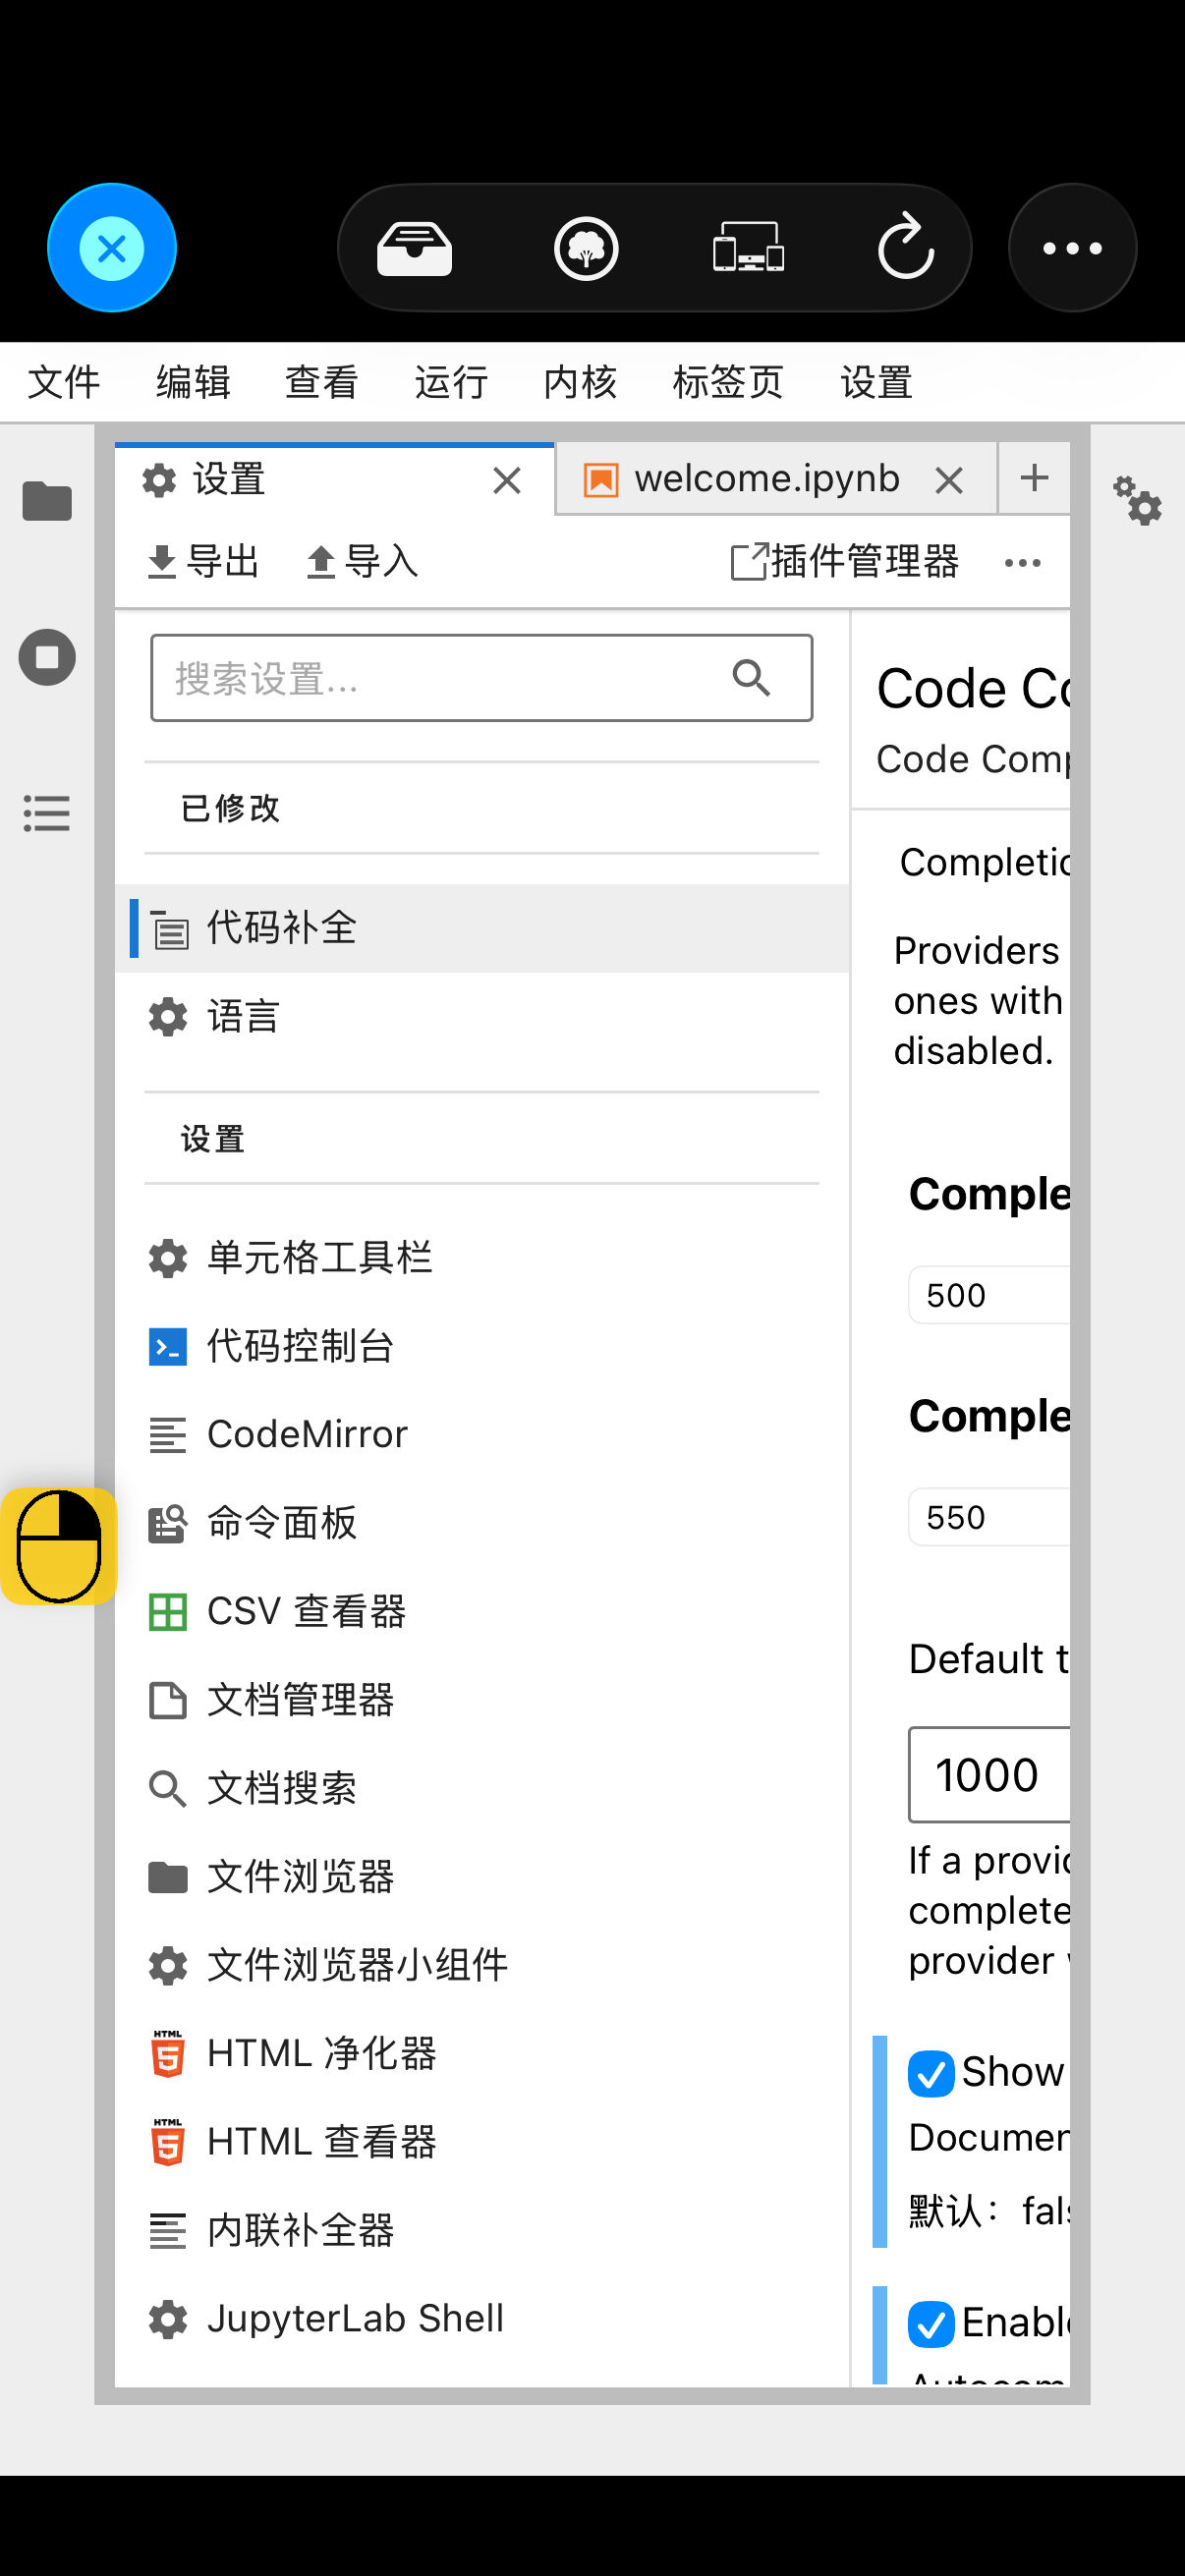Select the 代码控制台 settings entry

pos(482,1346)
